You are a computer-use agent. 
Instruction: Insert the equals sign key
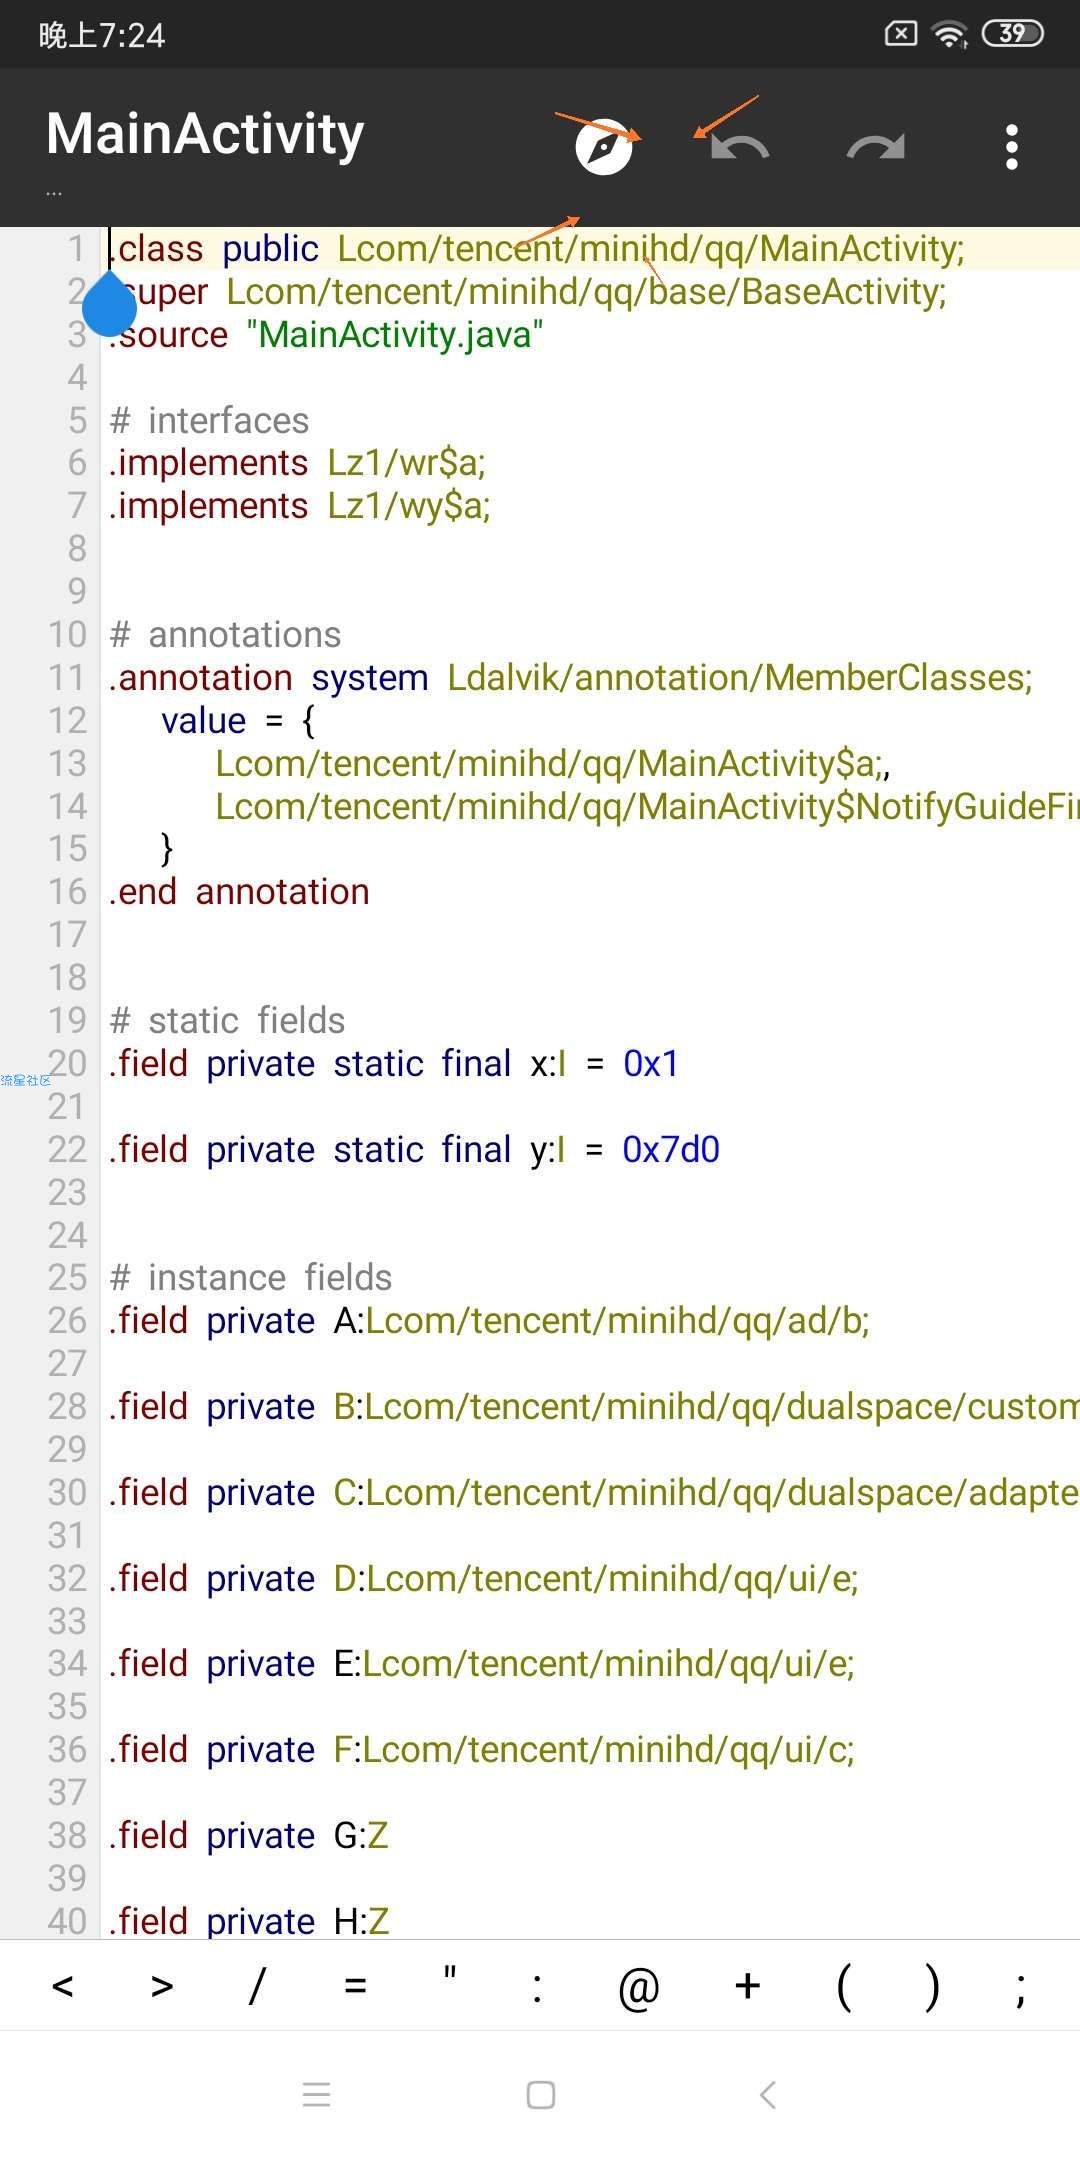(x=355, y=1986)
